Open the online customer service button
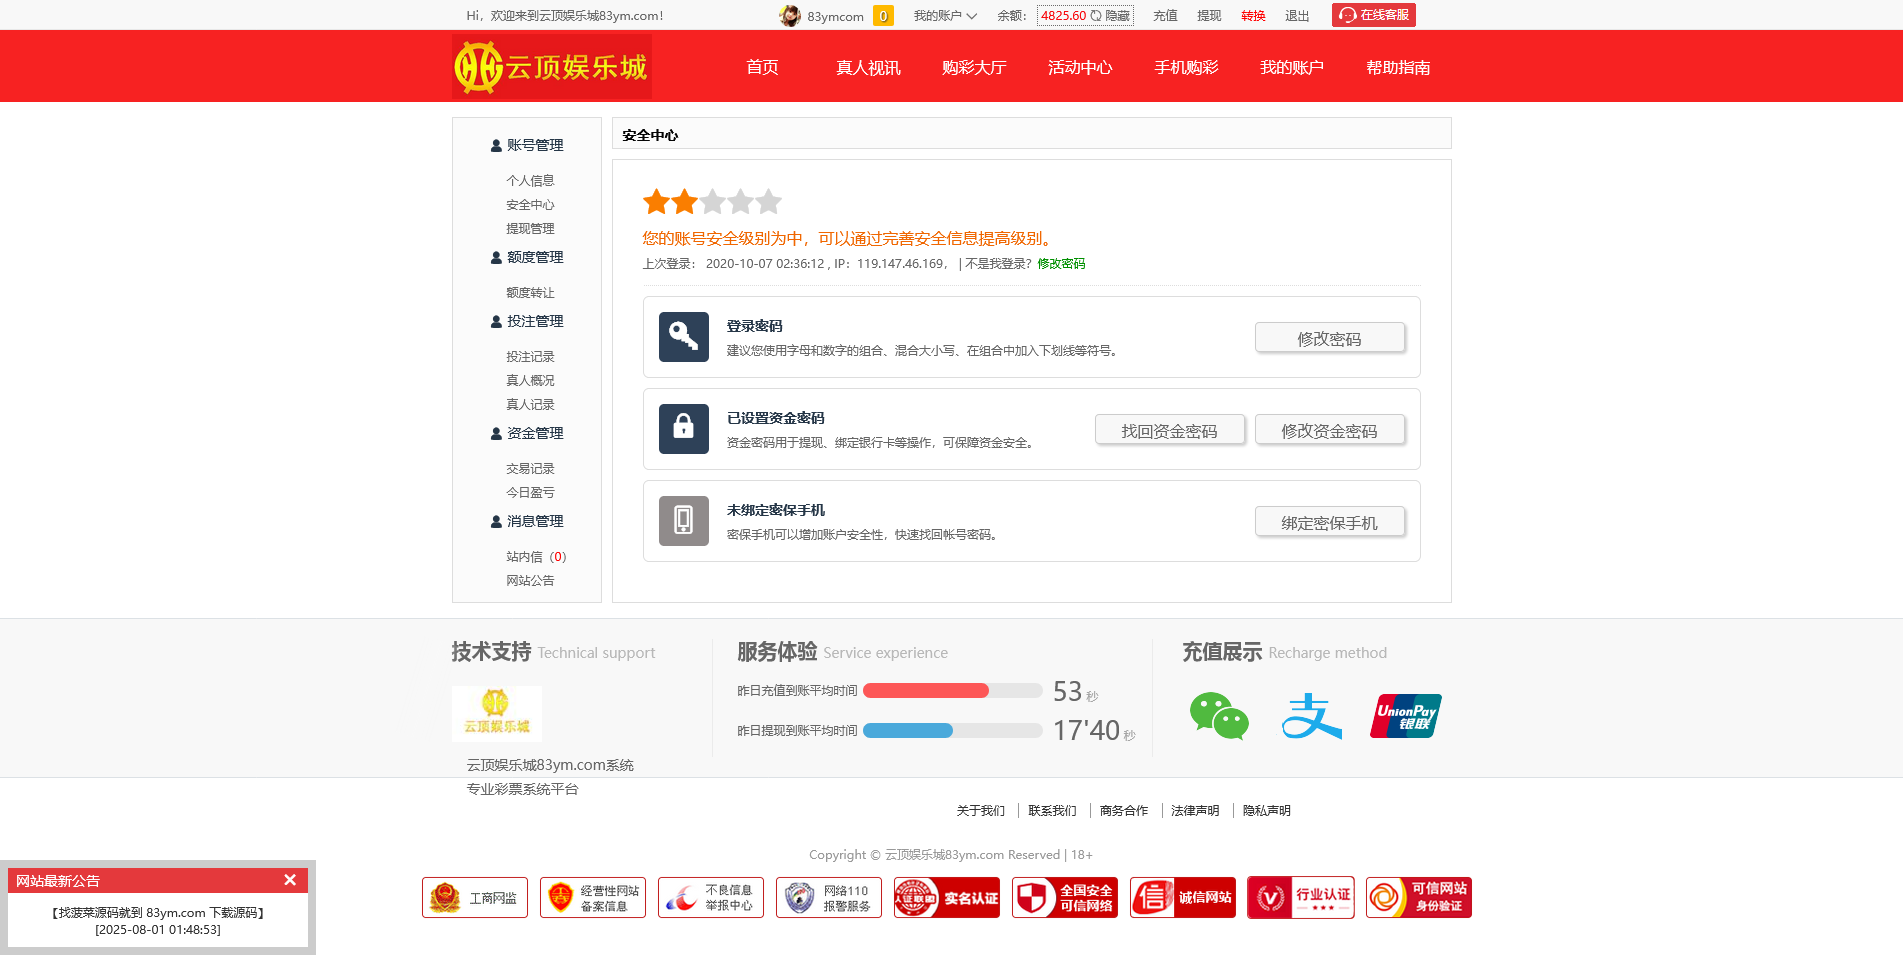1903x955 pixels. (x=1373, y=15)
